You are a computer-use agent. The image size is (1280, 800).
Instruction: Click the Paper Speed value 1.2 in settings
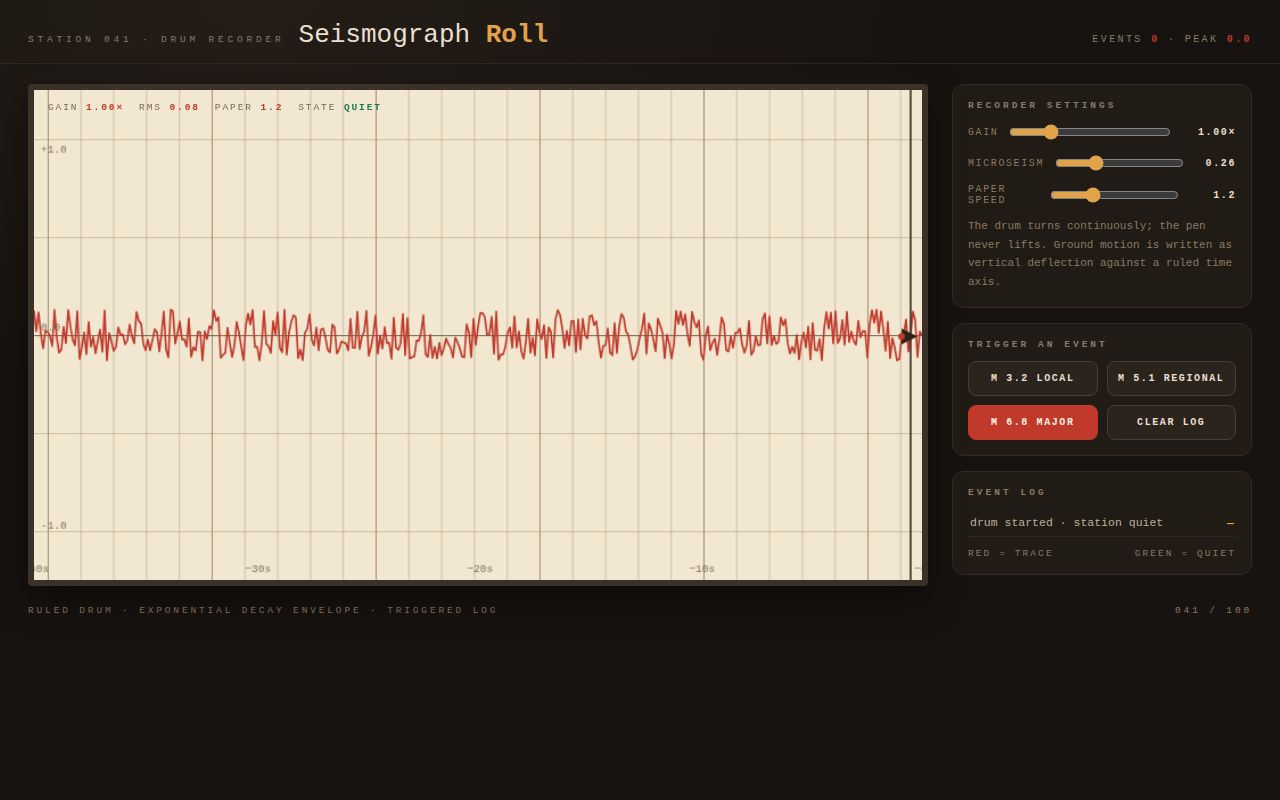coord(1224,195)
